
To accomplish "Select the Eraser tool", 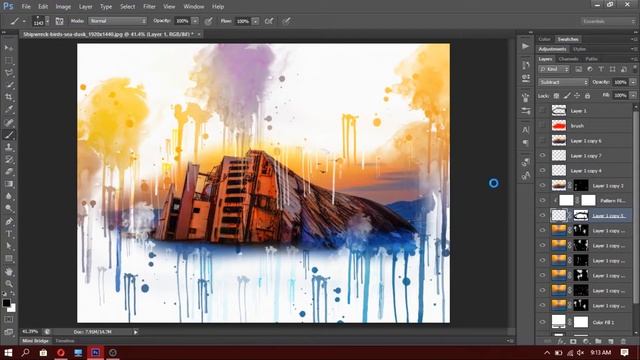I will point(9,171).
